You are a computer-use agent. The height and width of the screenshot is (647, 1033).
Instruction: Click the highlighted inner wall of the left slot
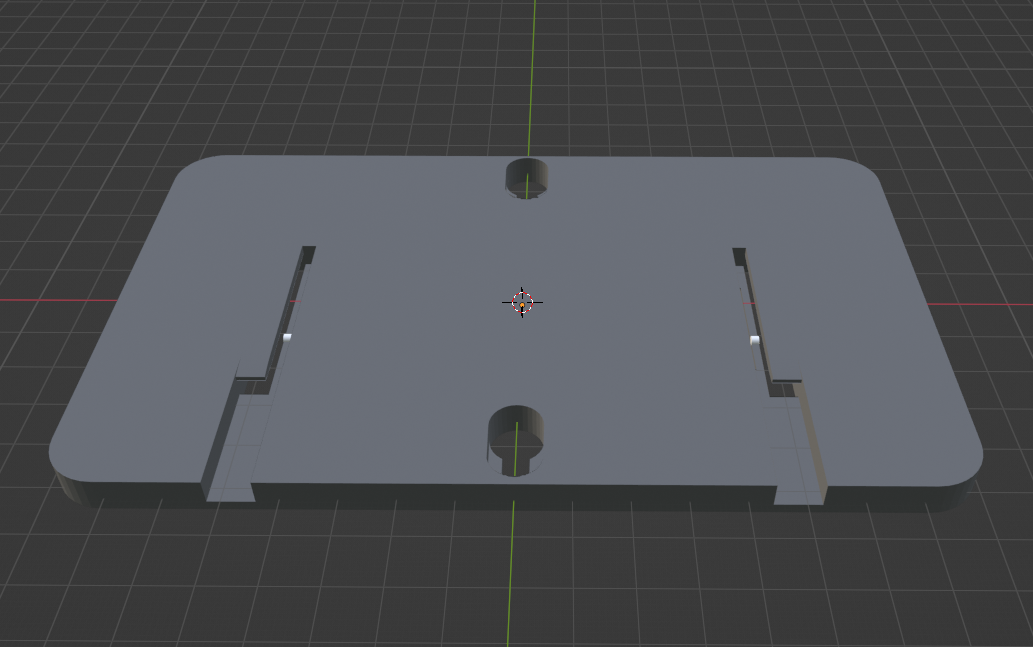288,335
